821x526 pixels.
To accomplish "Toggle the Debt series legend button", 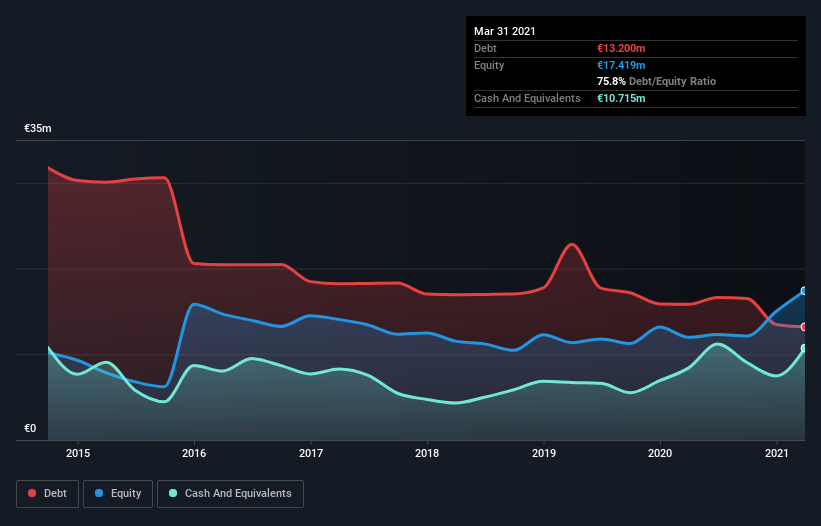I will [x=47, y=494].
